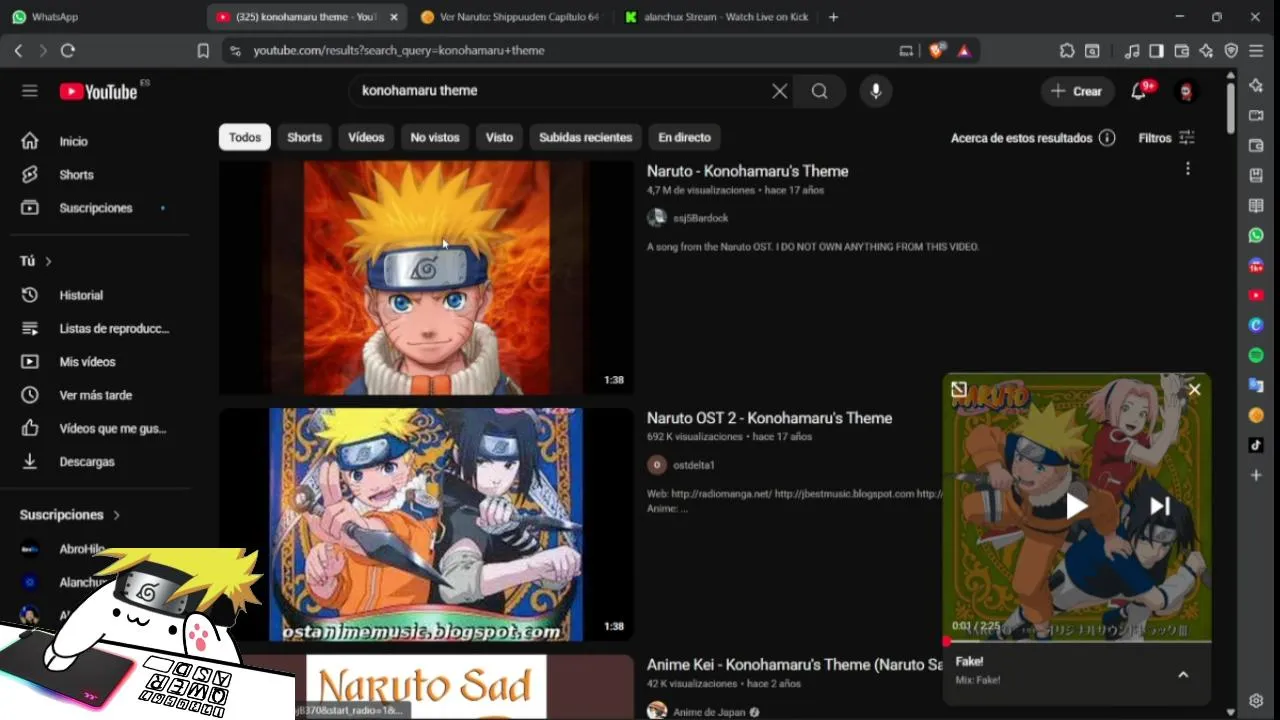Open Filtros search filters
The width and height of the screenshot is (1280, 720).
click(x=1166, y=138)
